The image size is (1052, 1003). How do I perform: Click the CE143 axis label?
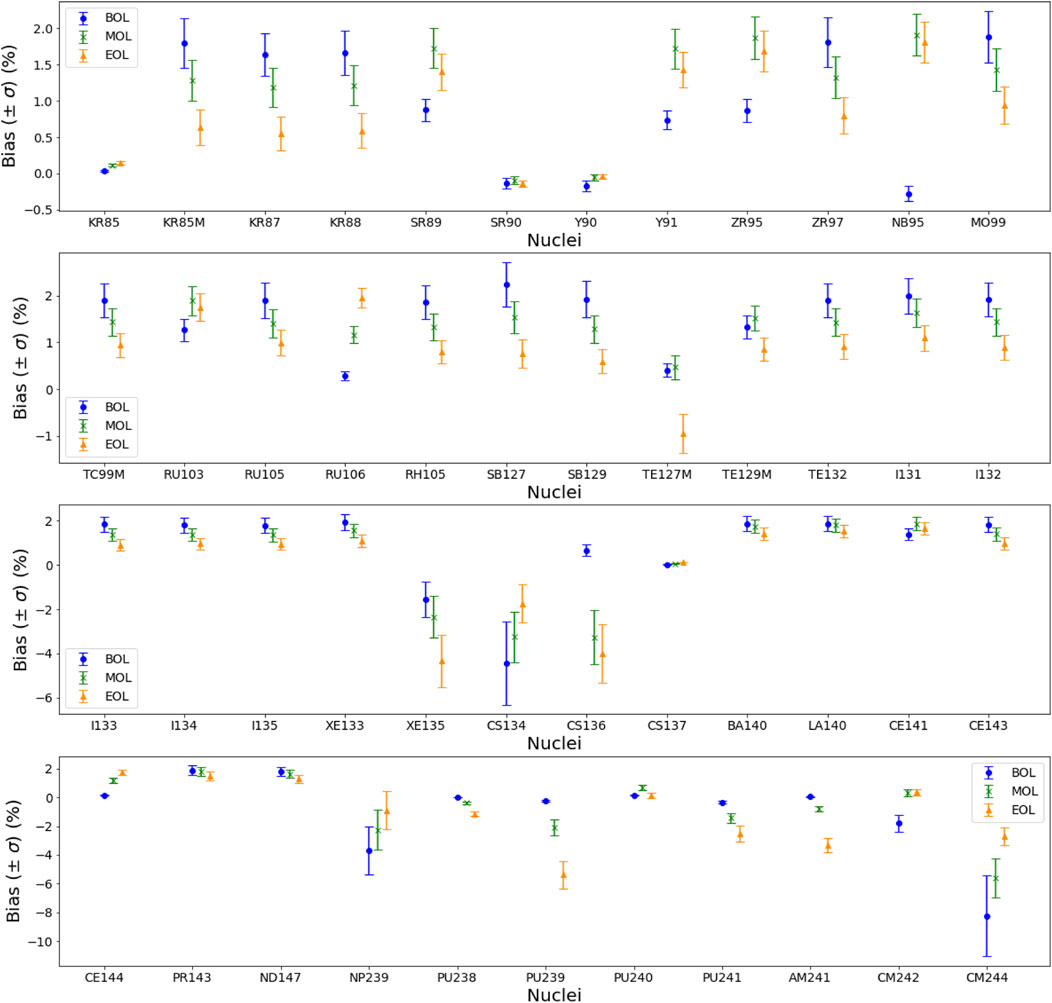[x=988, y=726]
